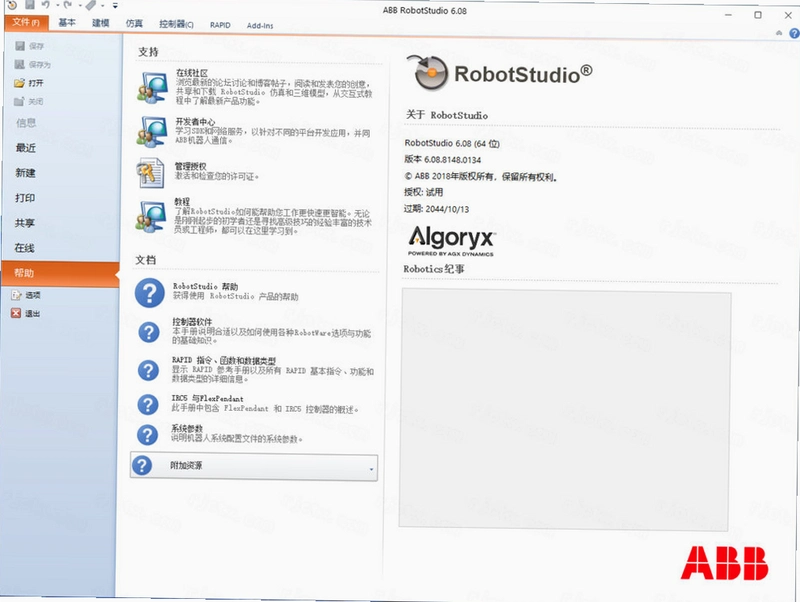Click the red ABB logo
The image size is (800, 602).
[x=724, y=563]
